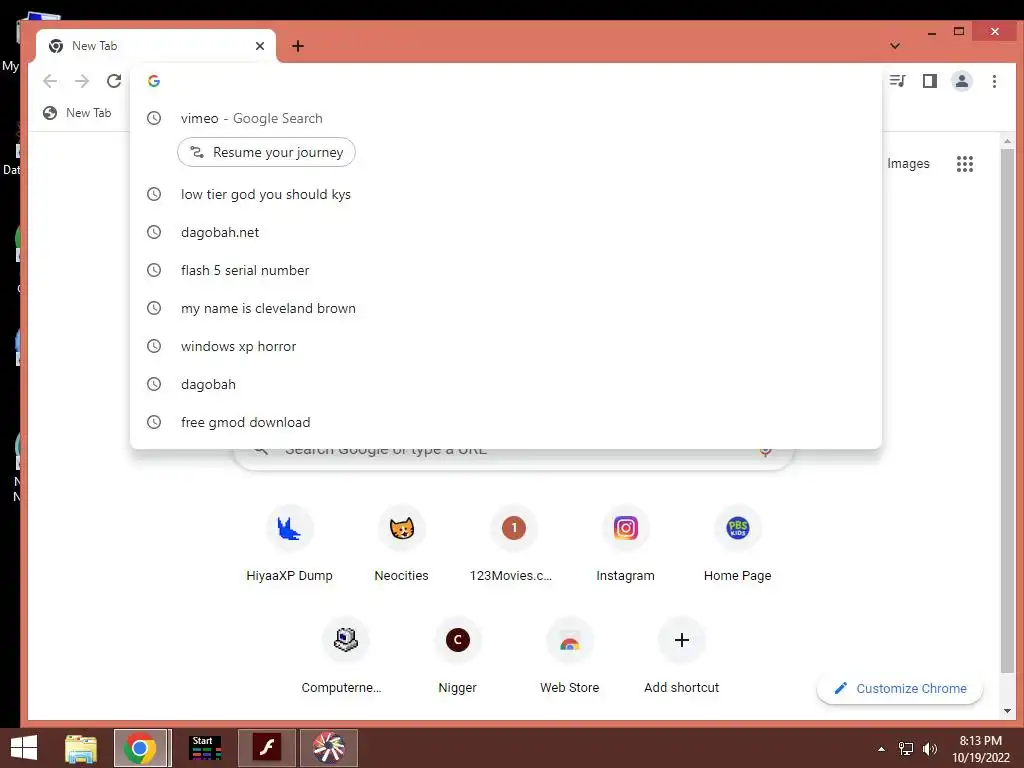Open the tab search dropdown chevron
Viewport: 1024px width, 768px height.
coord(895,46)
